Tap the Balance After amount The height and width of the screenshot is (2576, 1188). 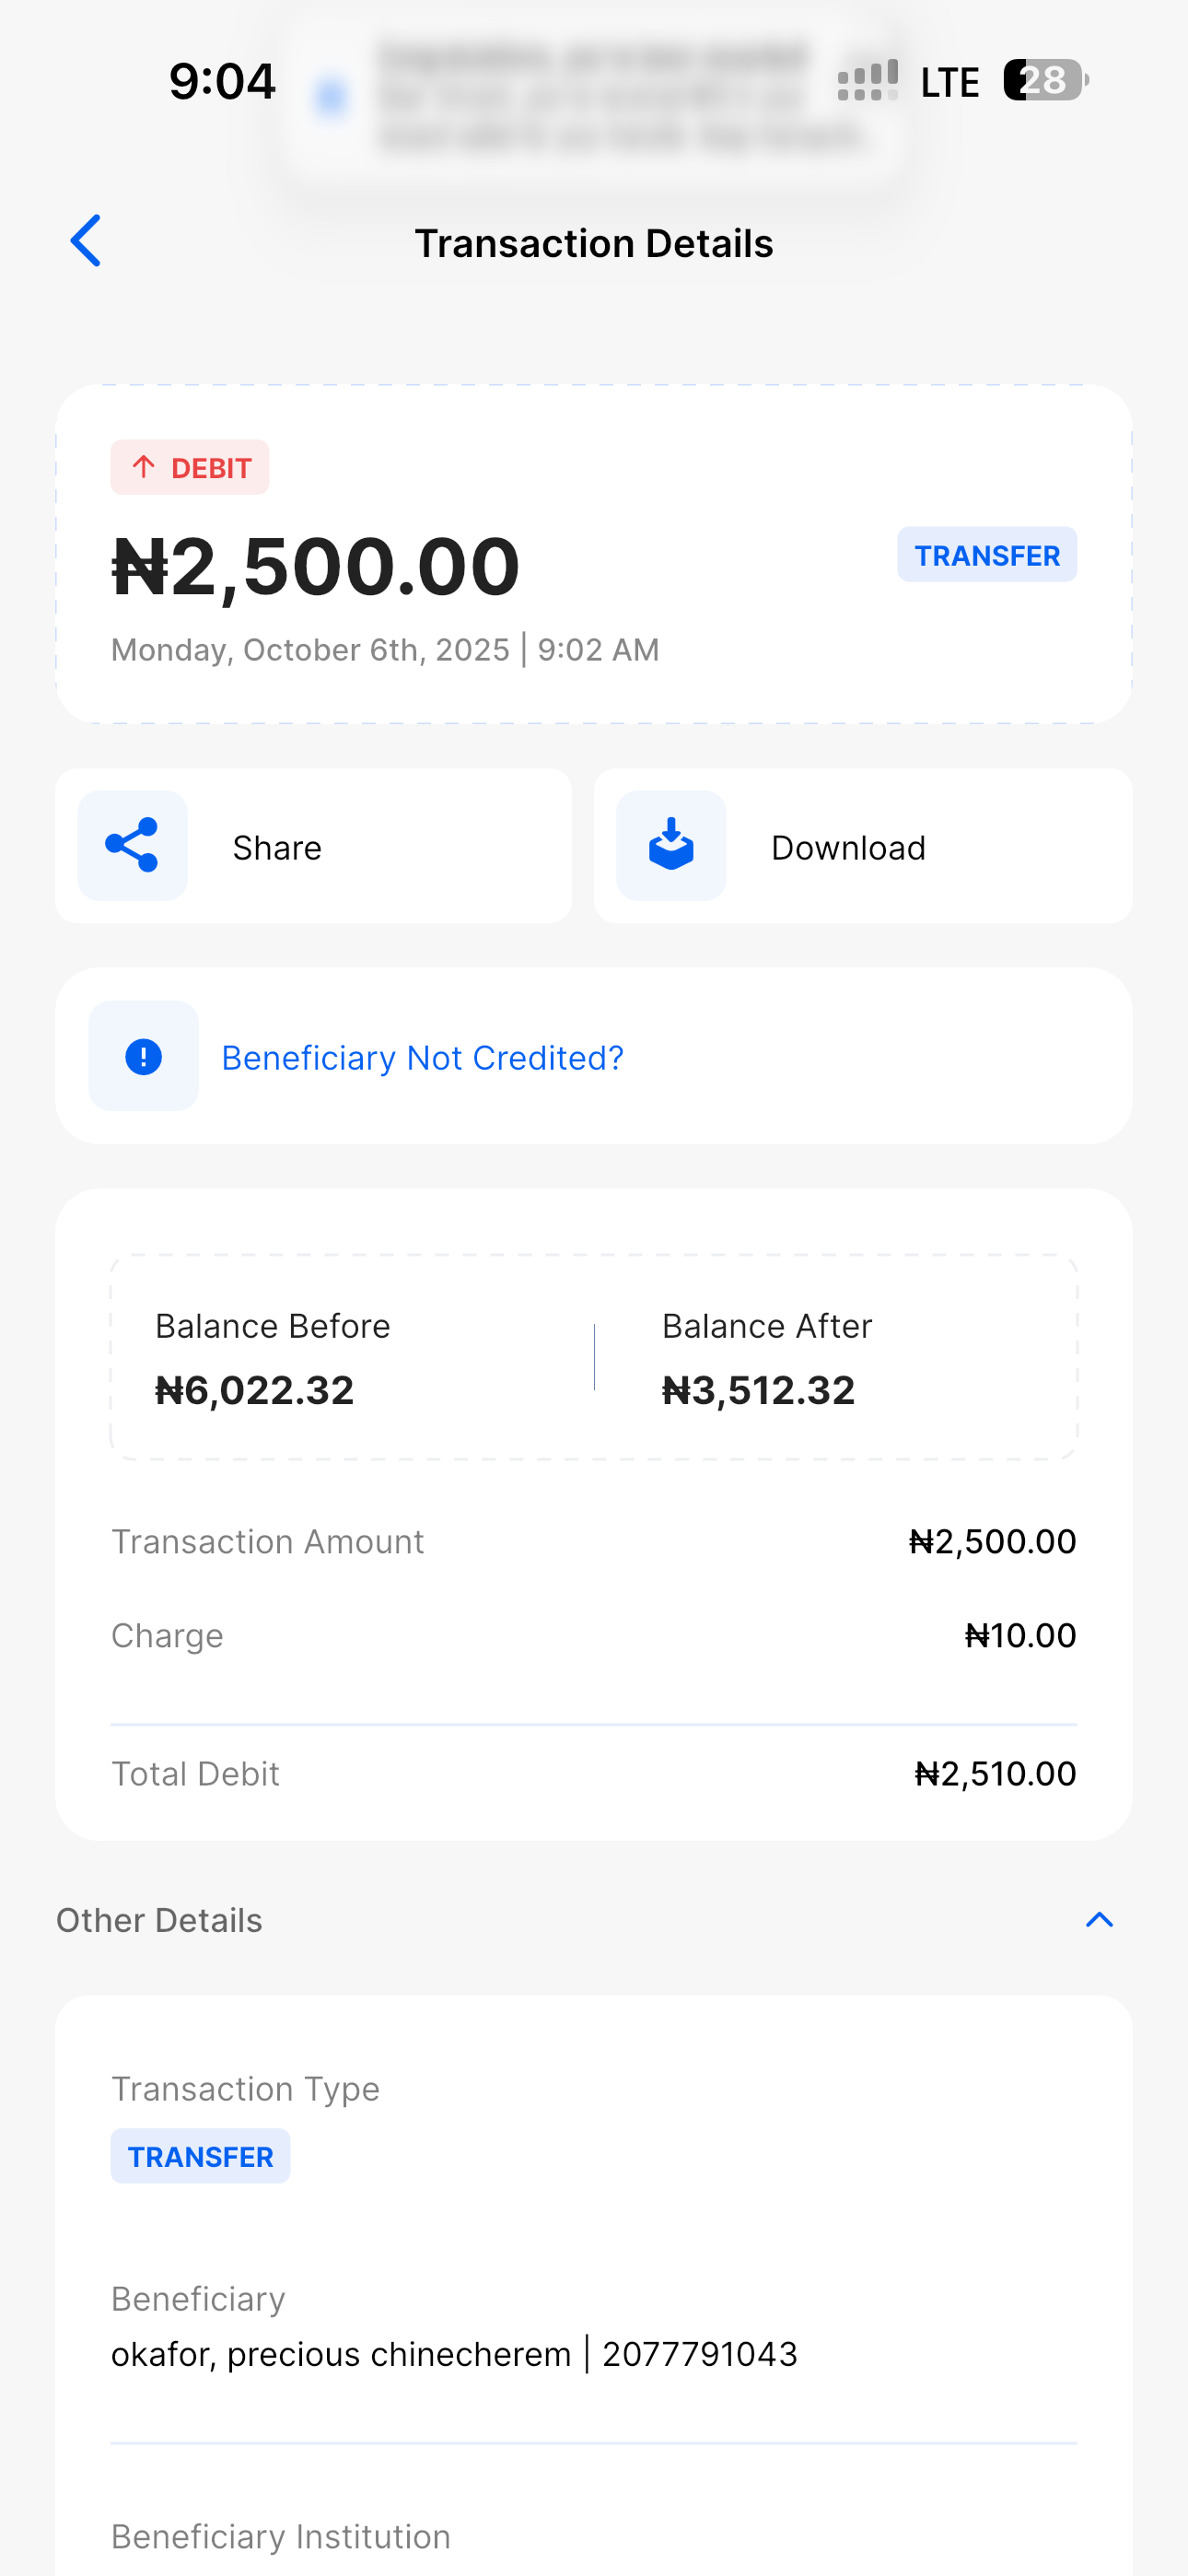759,1390
